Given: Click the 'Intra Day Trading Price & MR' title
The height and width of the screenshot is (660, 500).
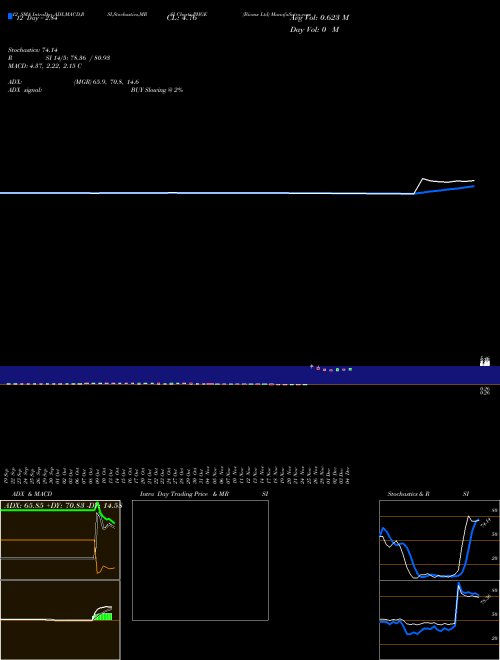Looking at the screenshot, I should click(184, 494).
